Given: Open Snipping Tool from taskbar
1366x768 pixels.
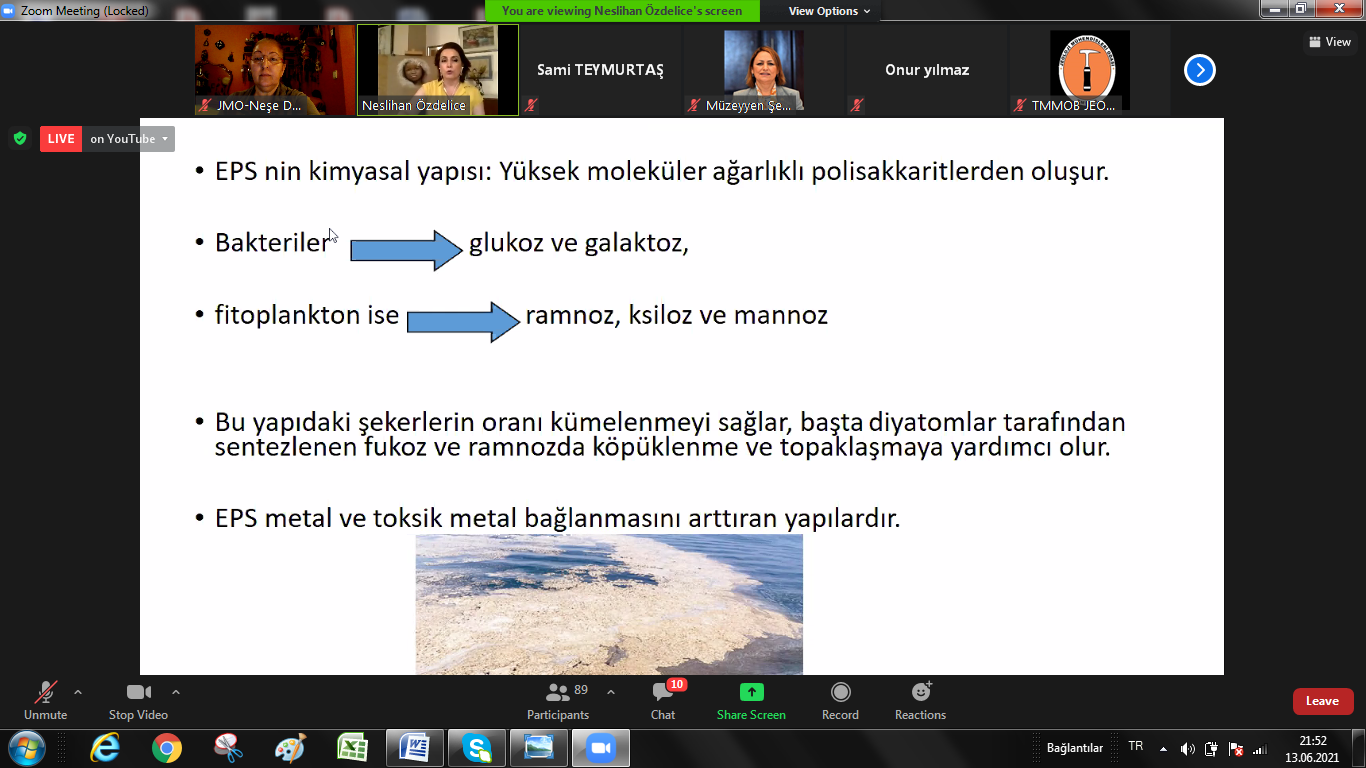Looking at the screenshot, I should [x=229, y=748].
